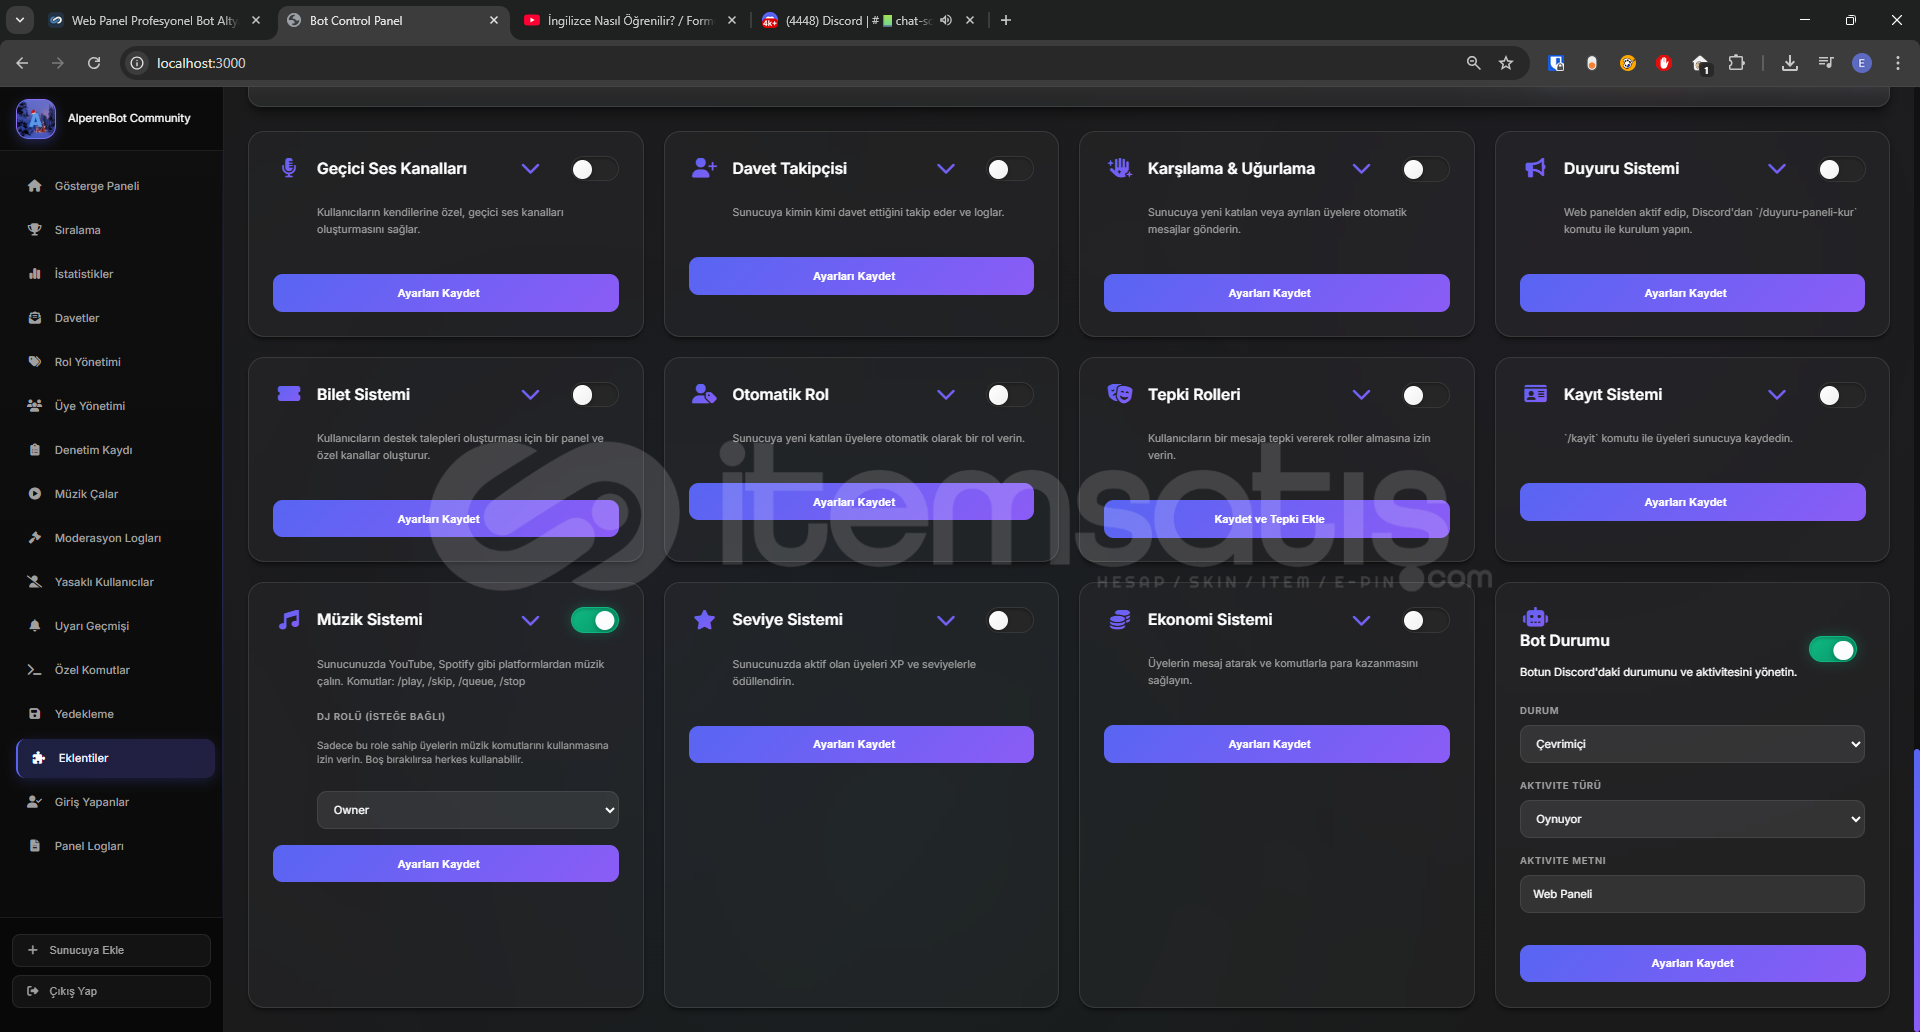1920x1032 pixels.
Task: Expand the Geçici Ses Kanalları chevron
Action: click(x=531, y=169)
